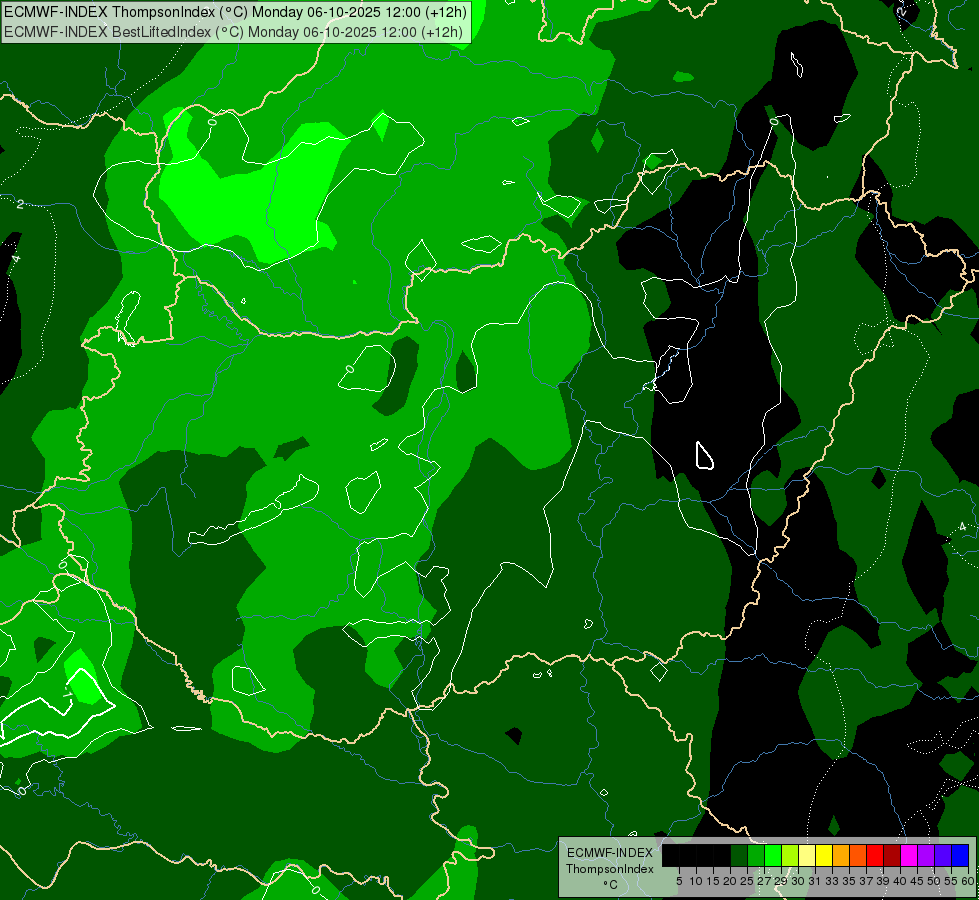The image size is (979, 900).
Task: Click the BestLiftedIndex title line at top
Action: tap(234, 32)
